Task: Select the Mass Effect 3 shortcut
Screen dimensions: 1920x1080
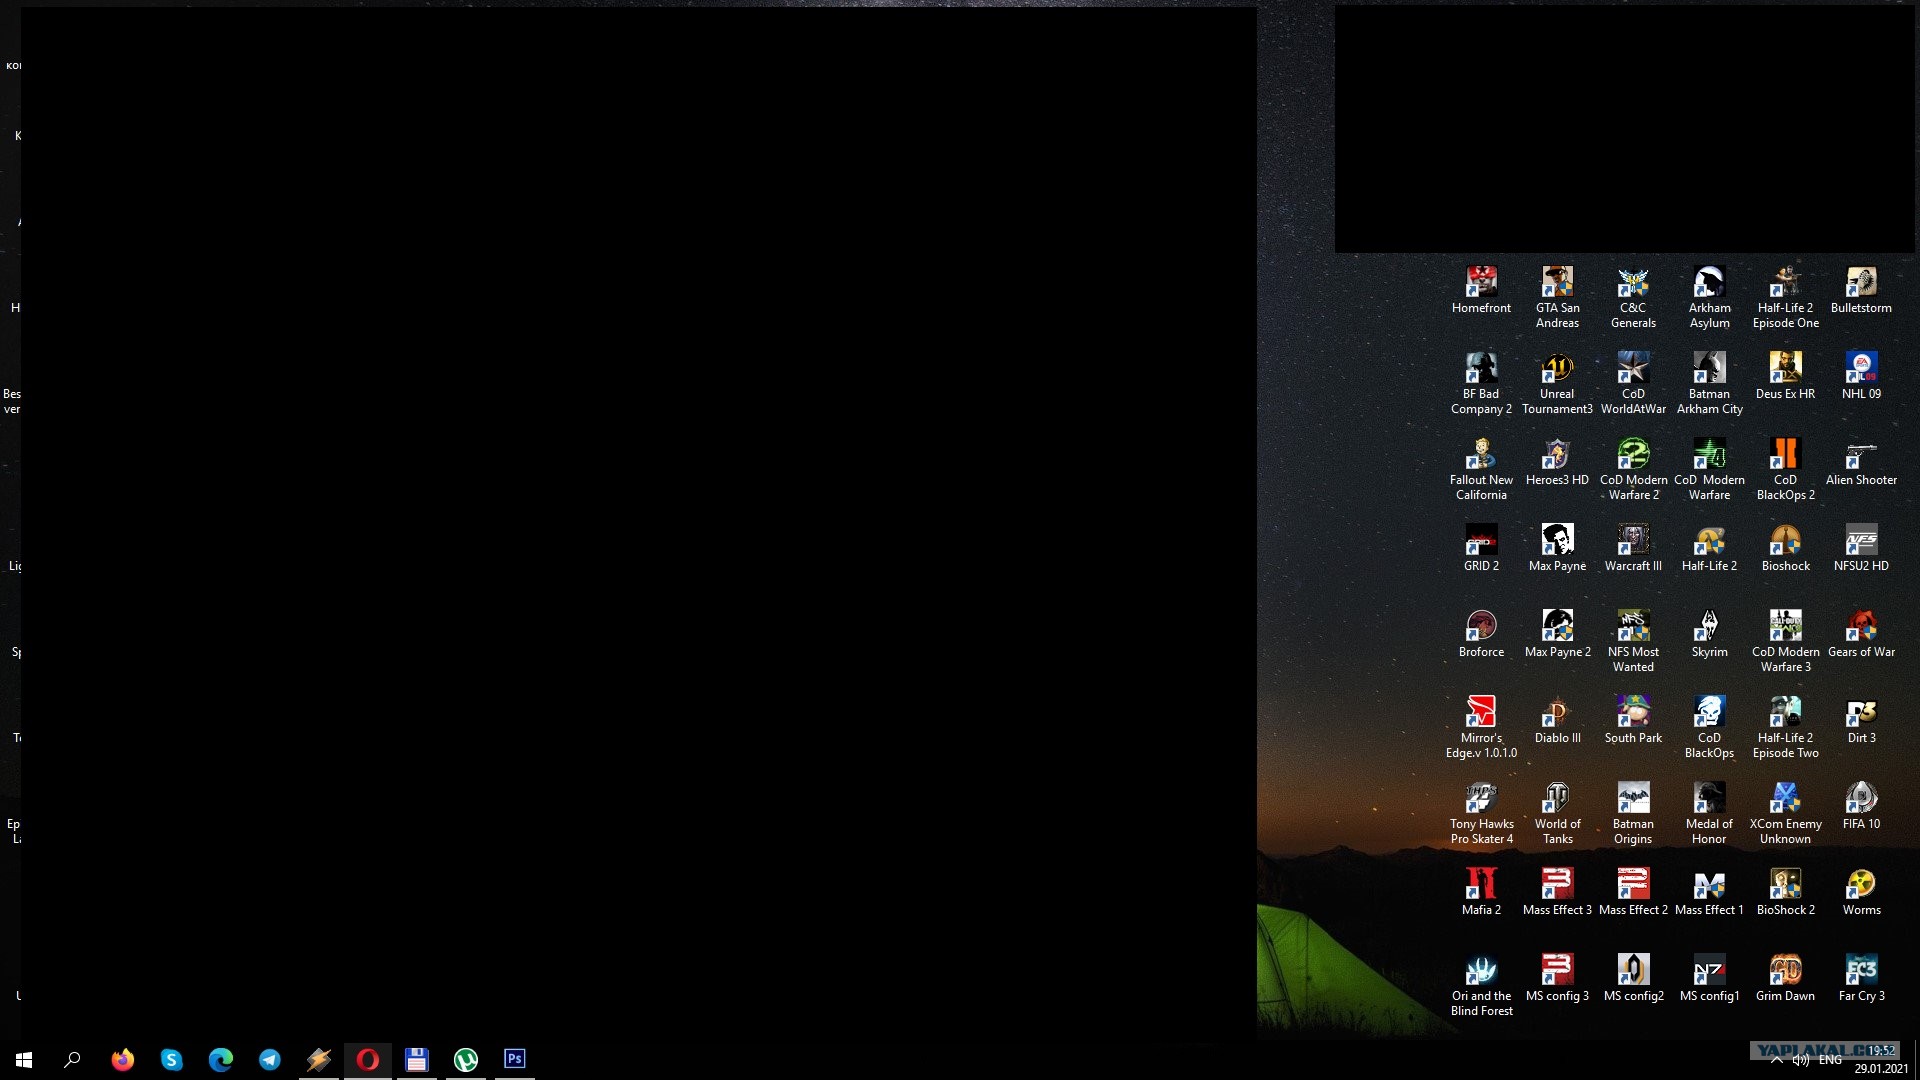Action: click(x=1557, y=892)
